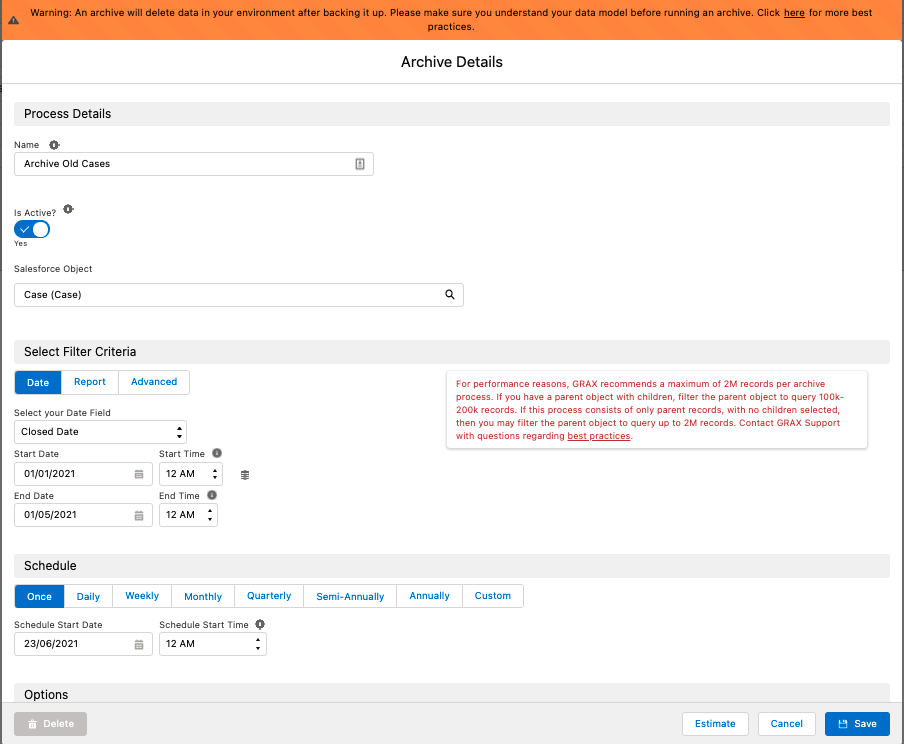This screenshot has height=744, width=904.
Task: Open the Schedule Start Time dropdown
Action: (213, 644)
